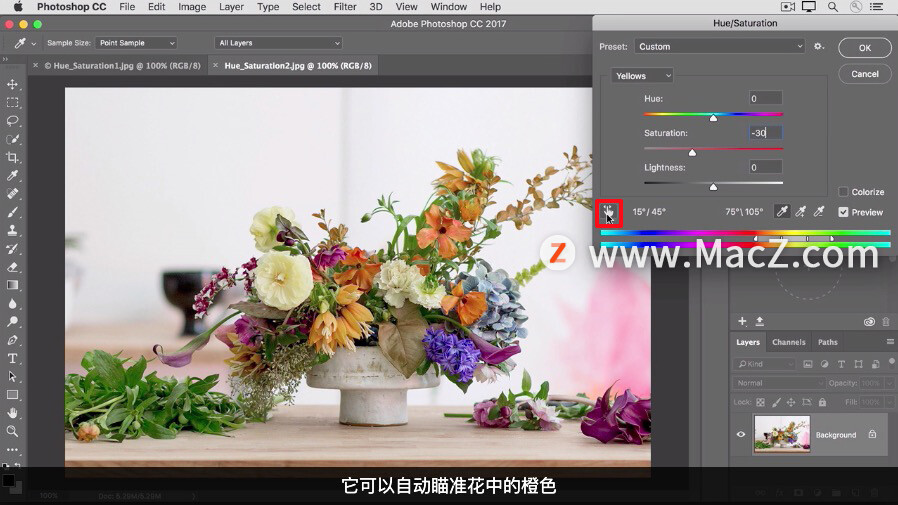Image resolution: width=898 pixels, height=505 pixels.
Task: Select the Rectangular Marquee tool
Action: click(12, 102)
